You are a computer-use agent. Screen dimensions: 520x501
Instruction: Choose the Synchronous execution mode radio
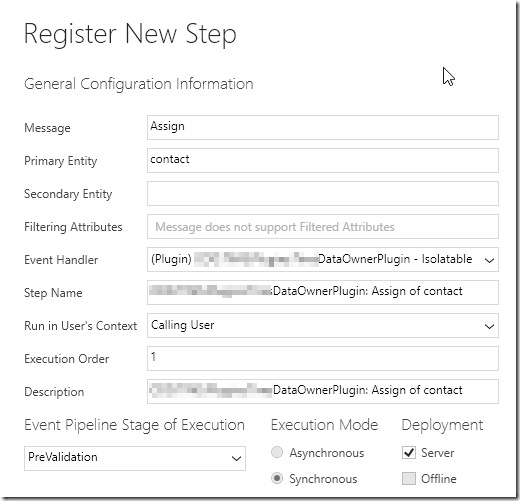pyautogui.click(x=277, y=478)
